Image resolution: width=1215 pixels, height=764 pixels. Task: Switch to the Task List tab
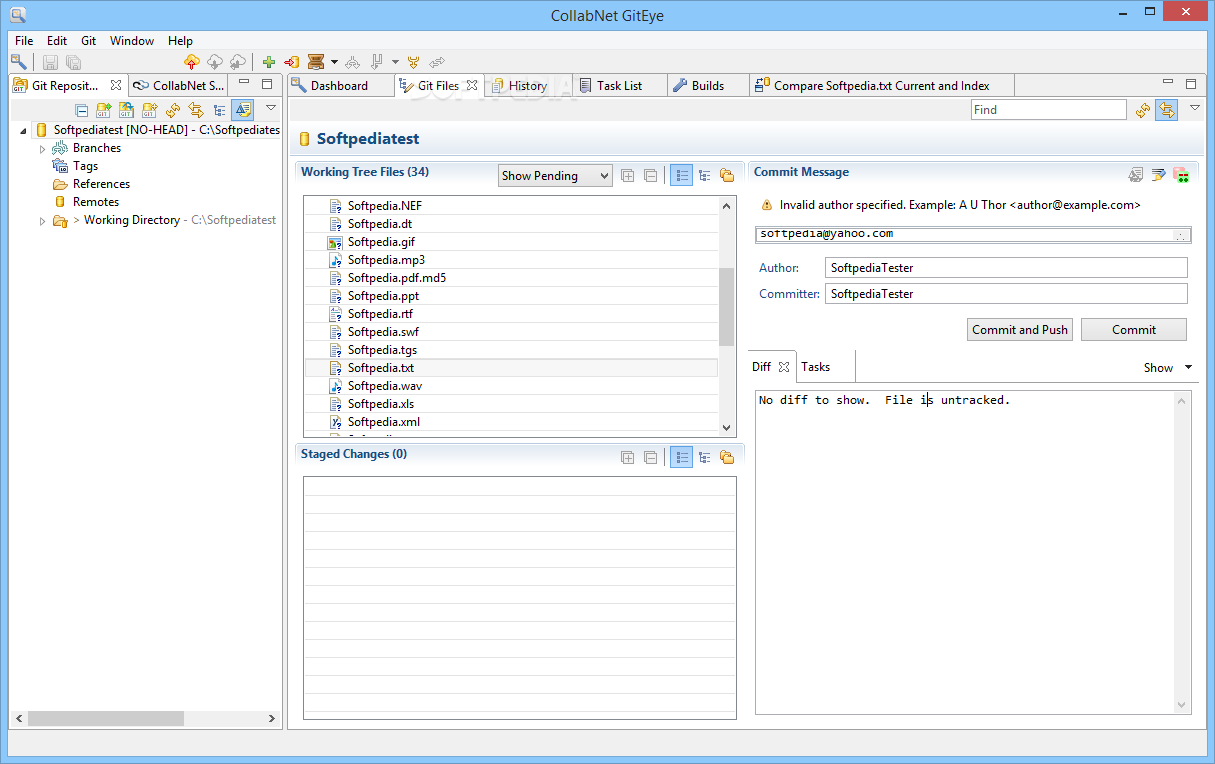tap(619, 86)
